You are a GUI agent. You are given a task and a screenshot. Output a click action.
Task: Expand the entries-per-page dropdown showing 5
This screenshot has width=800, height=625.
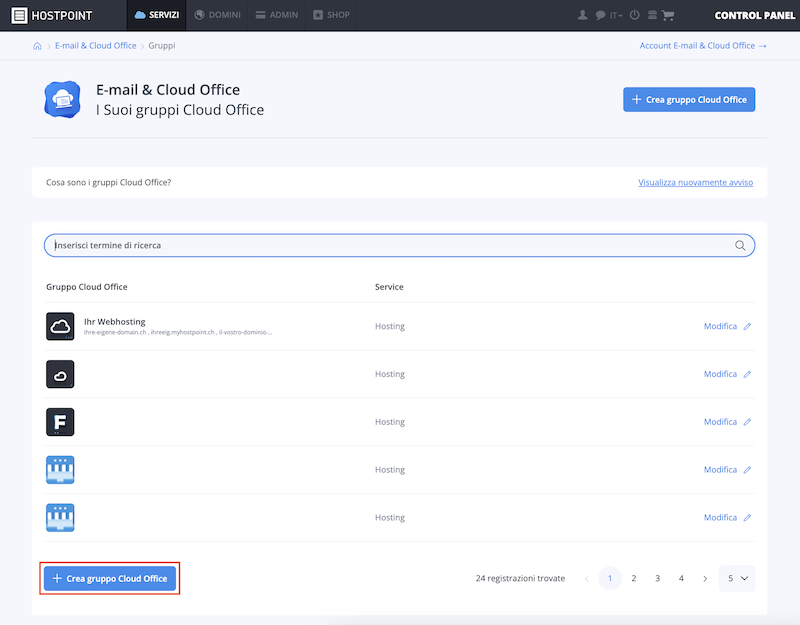pos(737,578)
